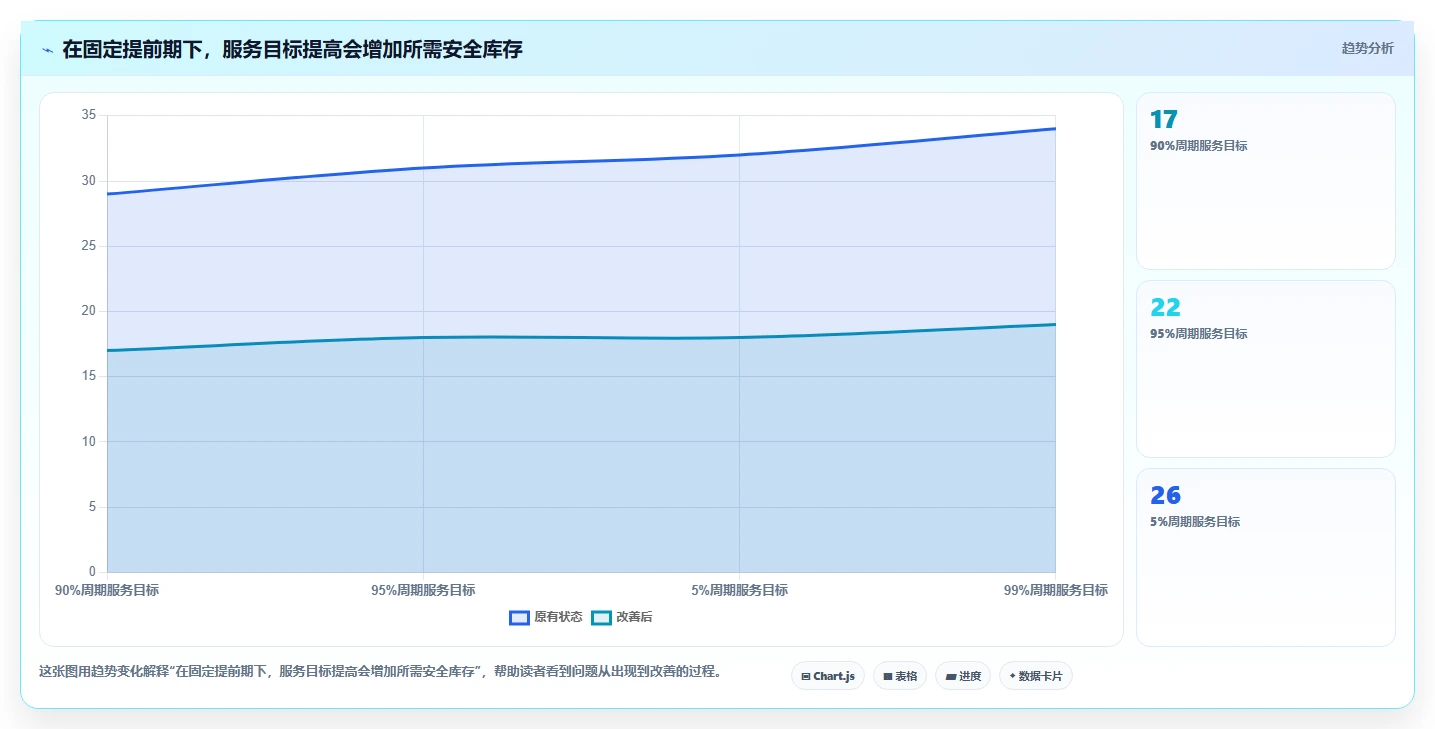Screen dimensions: 1435x729
Task: Click the y-axis value 35
Action: pos(88,115)
